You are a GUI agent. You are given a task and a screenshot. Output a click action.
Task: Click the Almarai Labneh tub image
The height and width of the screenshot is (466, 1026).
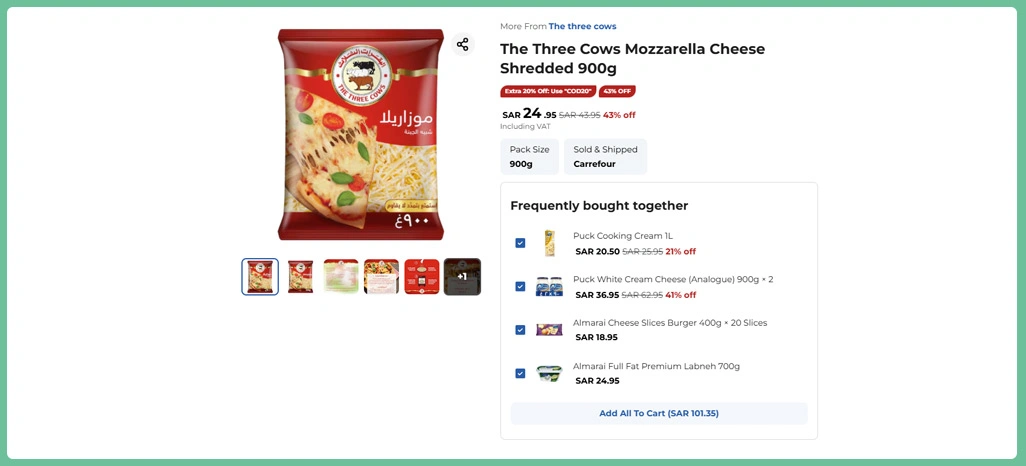click(x=549, y=373)
